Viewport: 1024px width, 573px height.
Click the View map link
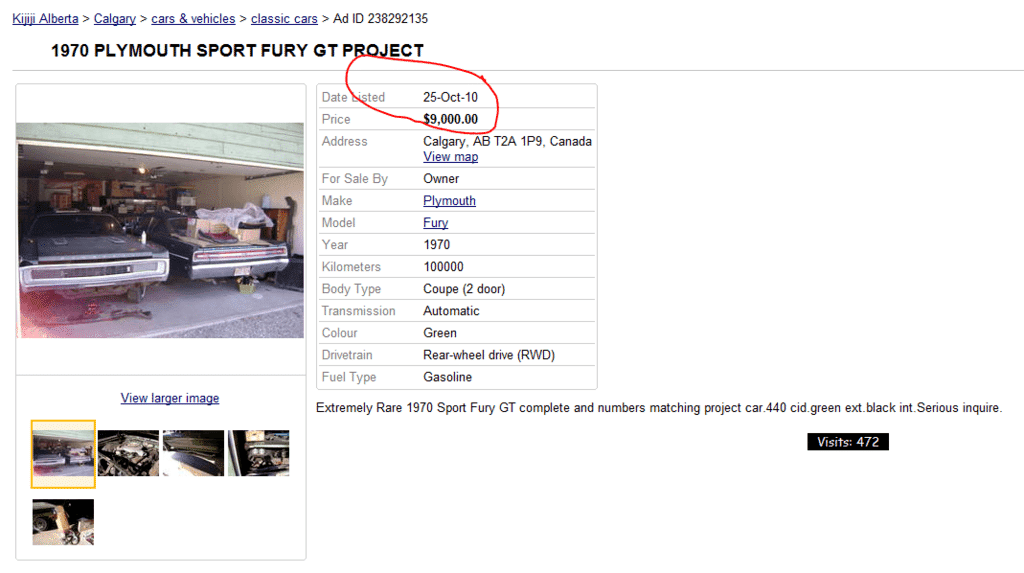[450, 157]
